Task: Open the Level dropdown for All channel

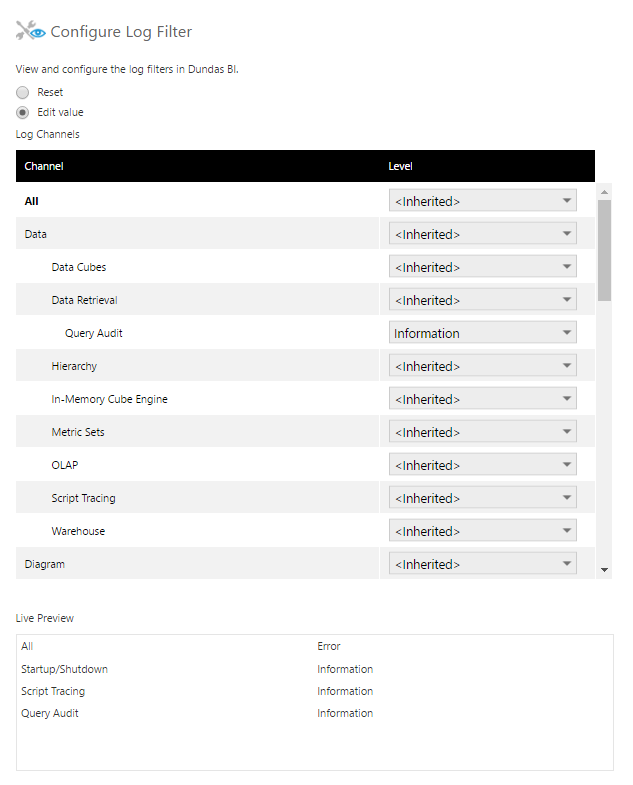Action: tap(483, 201)
